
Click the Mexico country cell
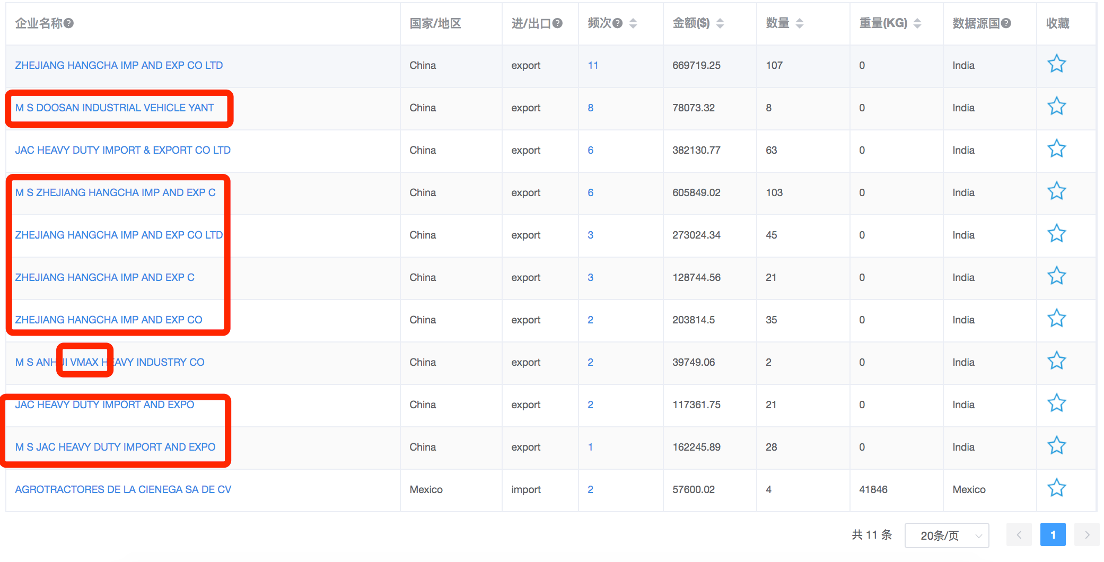coord(426,489)
